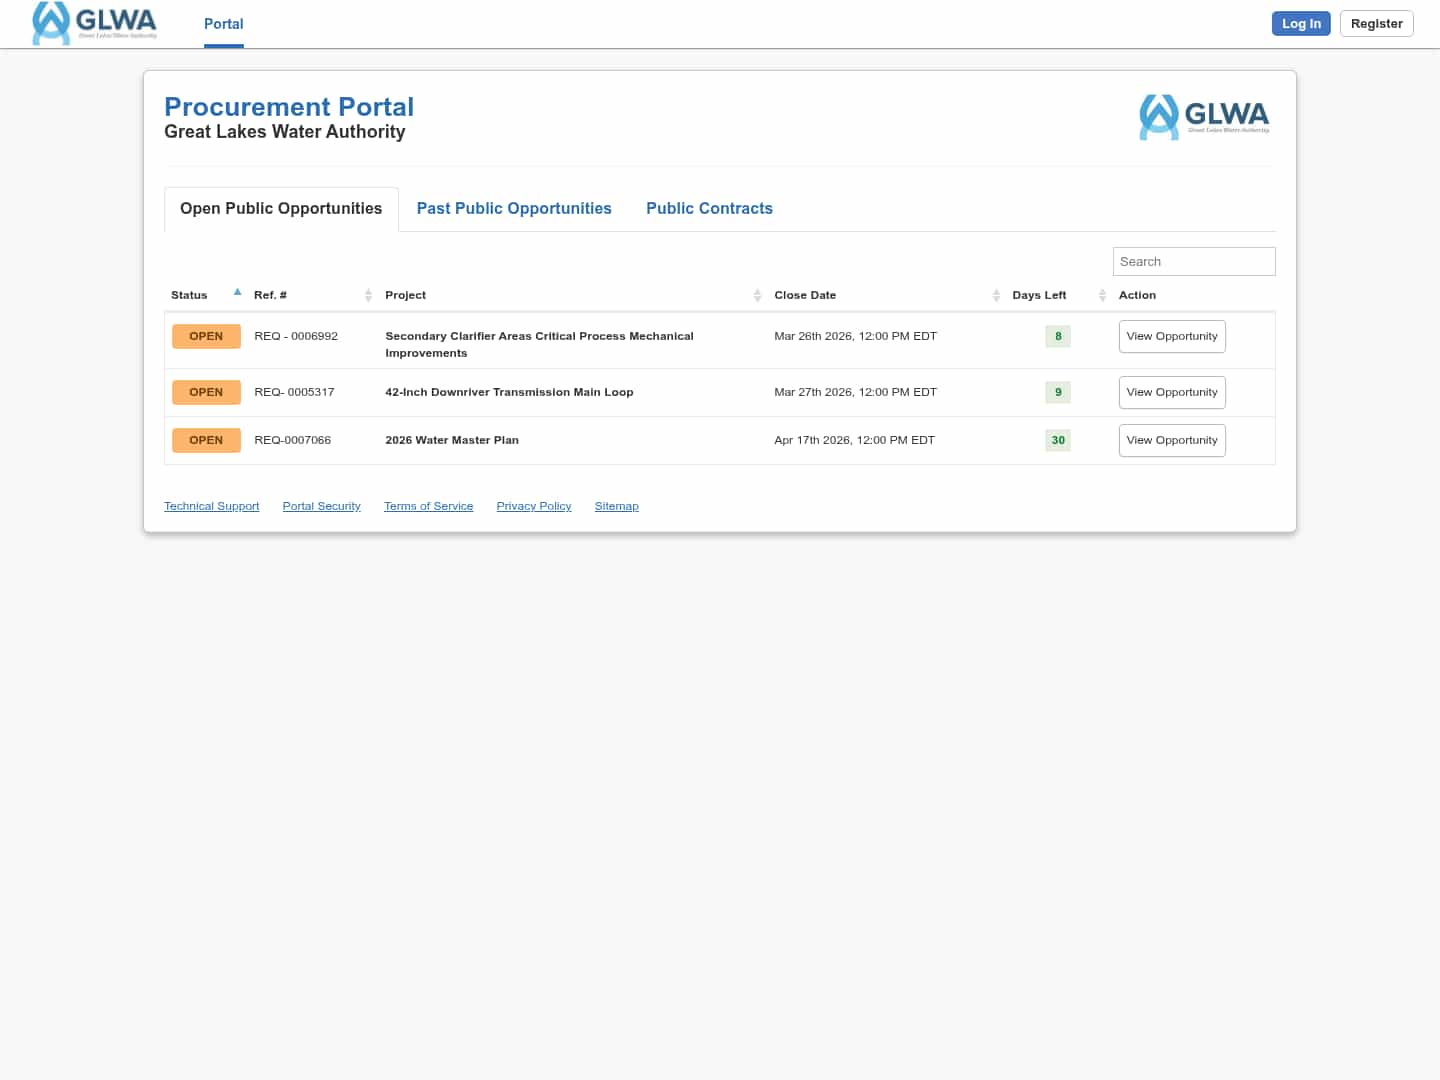Focus the Search input field
The height and width of the screenshot is (1080, 1440).
coord(1194,261)
